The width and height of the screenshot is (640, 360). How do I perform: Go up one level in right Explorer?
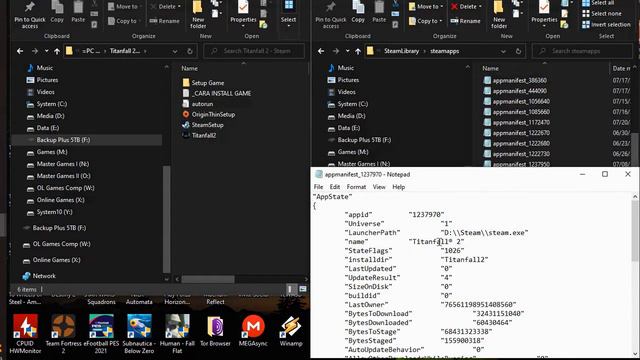pos(358,51)
